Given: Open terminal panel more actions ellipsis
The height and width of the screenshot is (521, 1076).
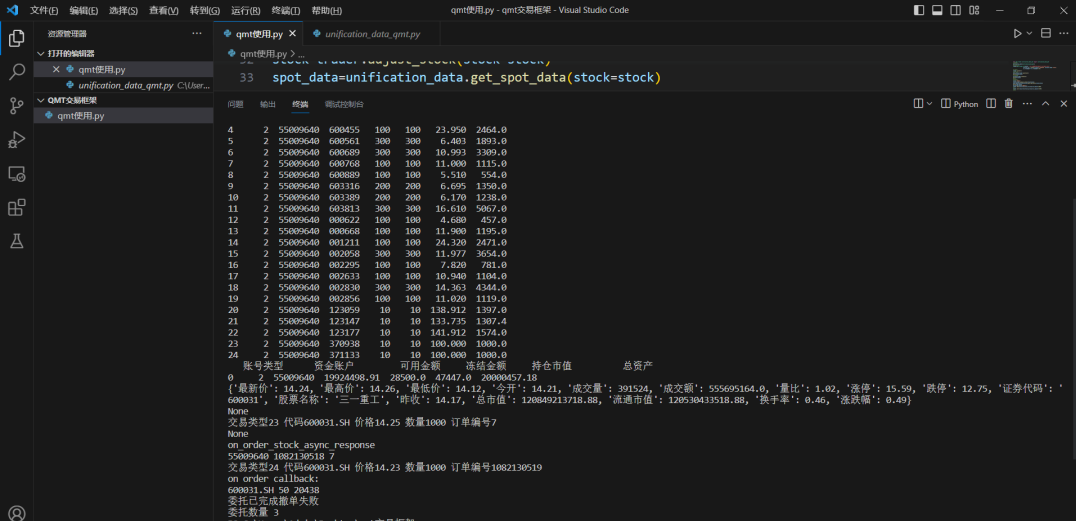Looking at the screenshot, I should (1027, 104).
